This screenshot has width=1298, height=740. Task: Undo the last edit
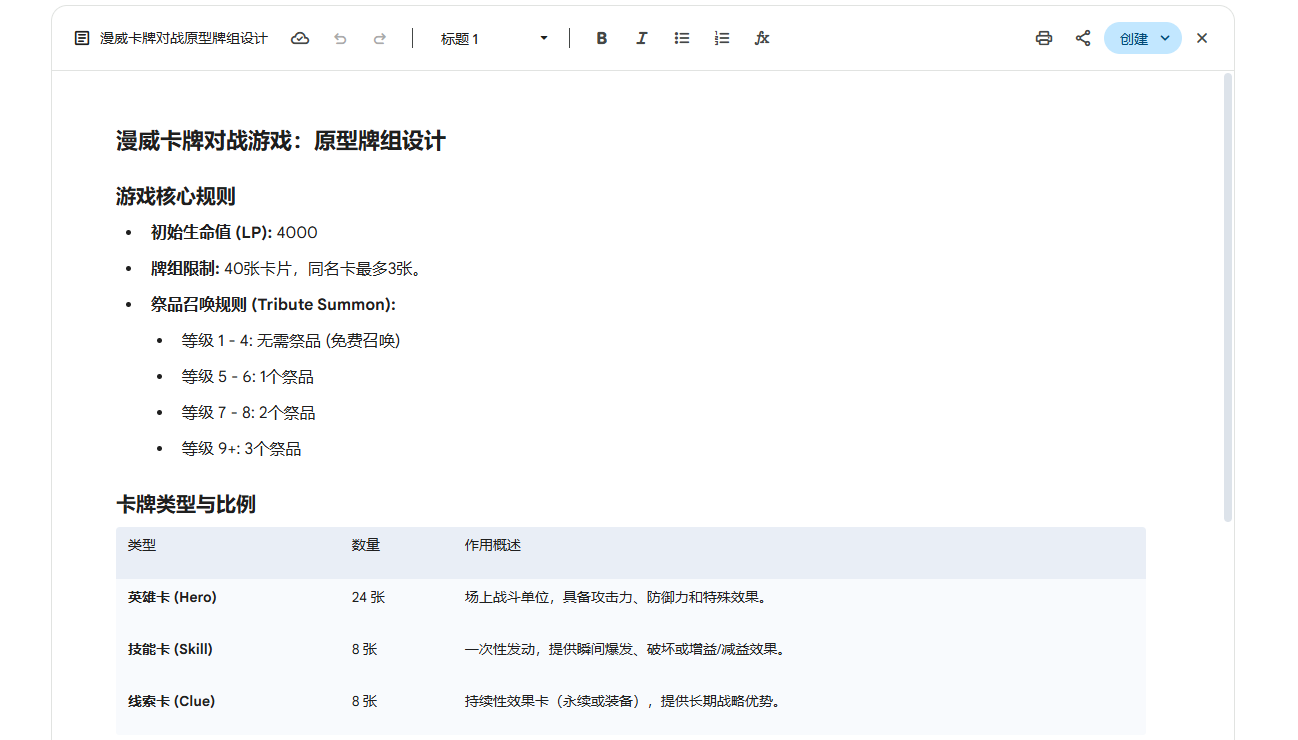pyautogui.click(x=340, y=38)
